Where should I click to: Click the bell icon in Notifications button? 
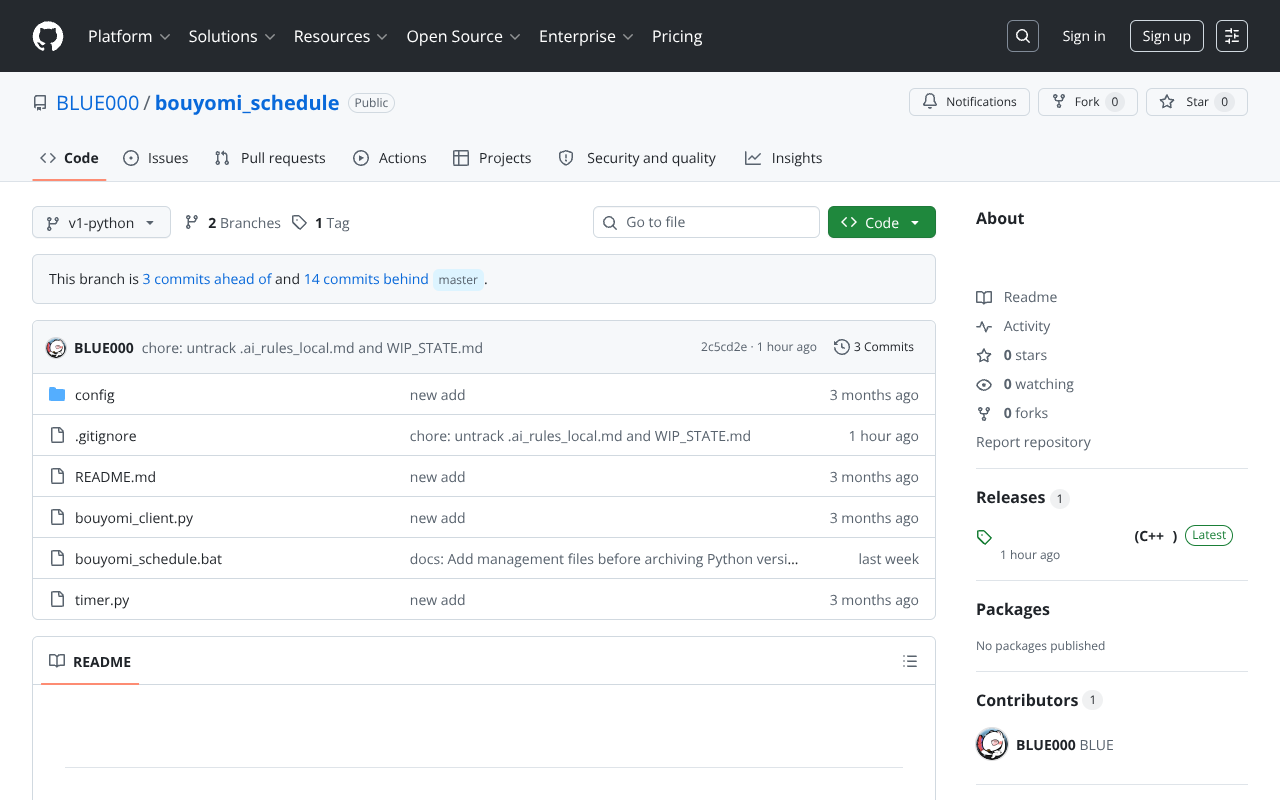pos(930,102)
